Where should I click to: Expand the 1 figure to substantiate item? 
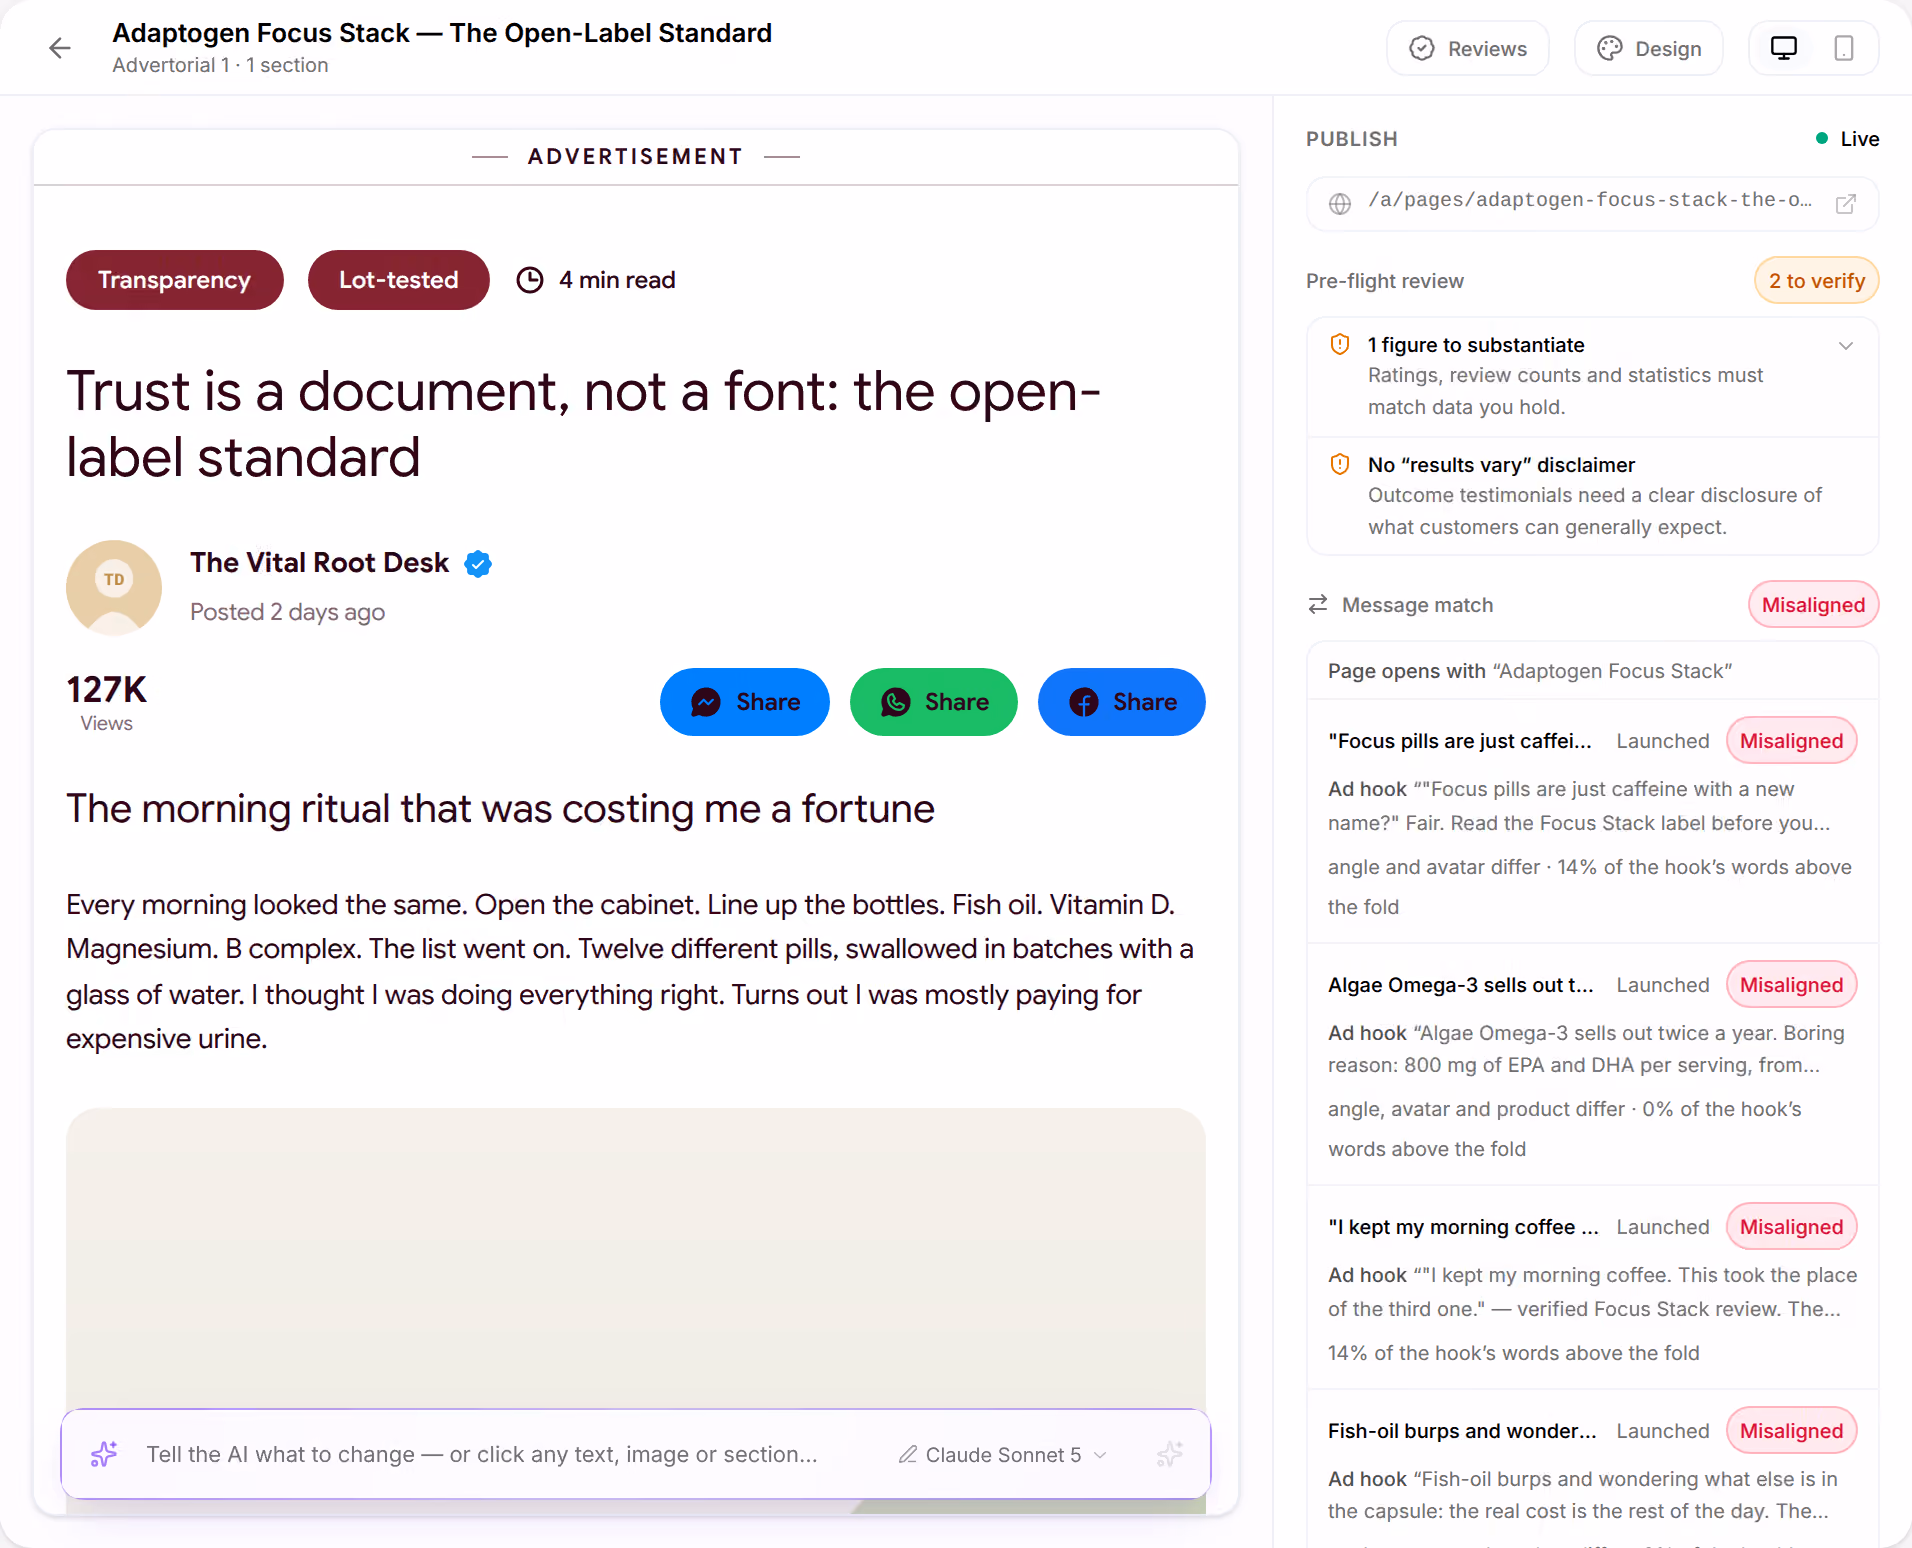(x=1592, y=376)
